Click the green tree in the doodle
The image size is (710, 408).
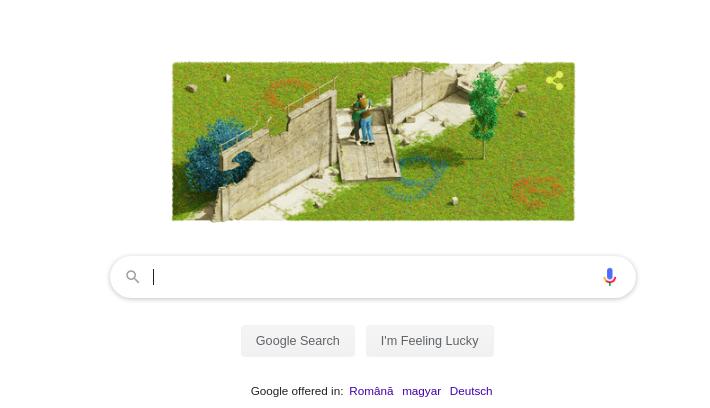484,110
